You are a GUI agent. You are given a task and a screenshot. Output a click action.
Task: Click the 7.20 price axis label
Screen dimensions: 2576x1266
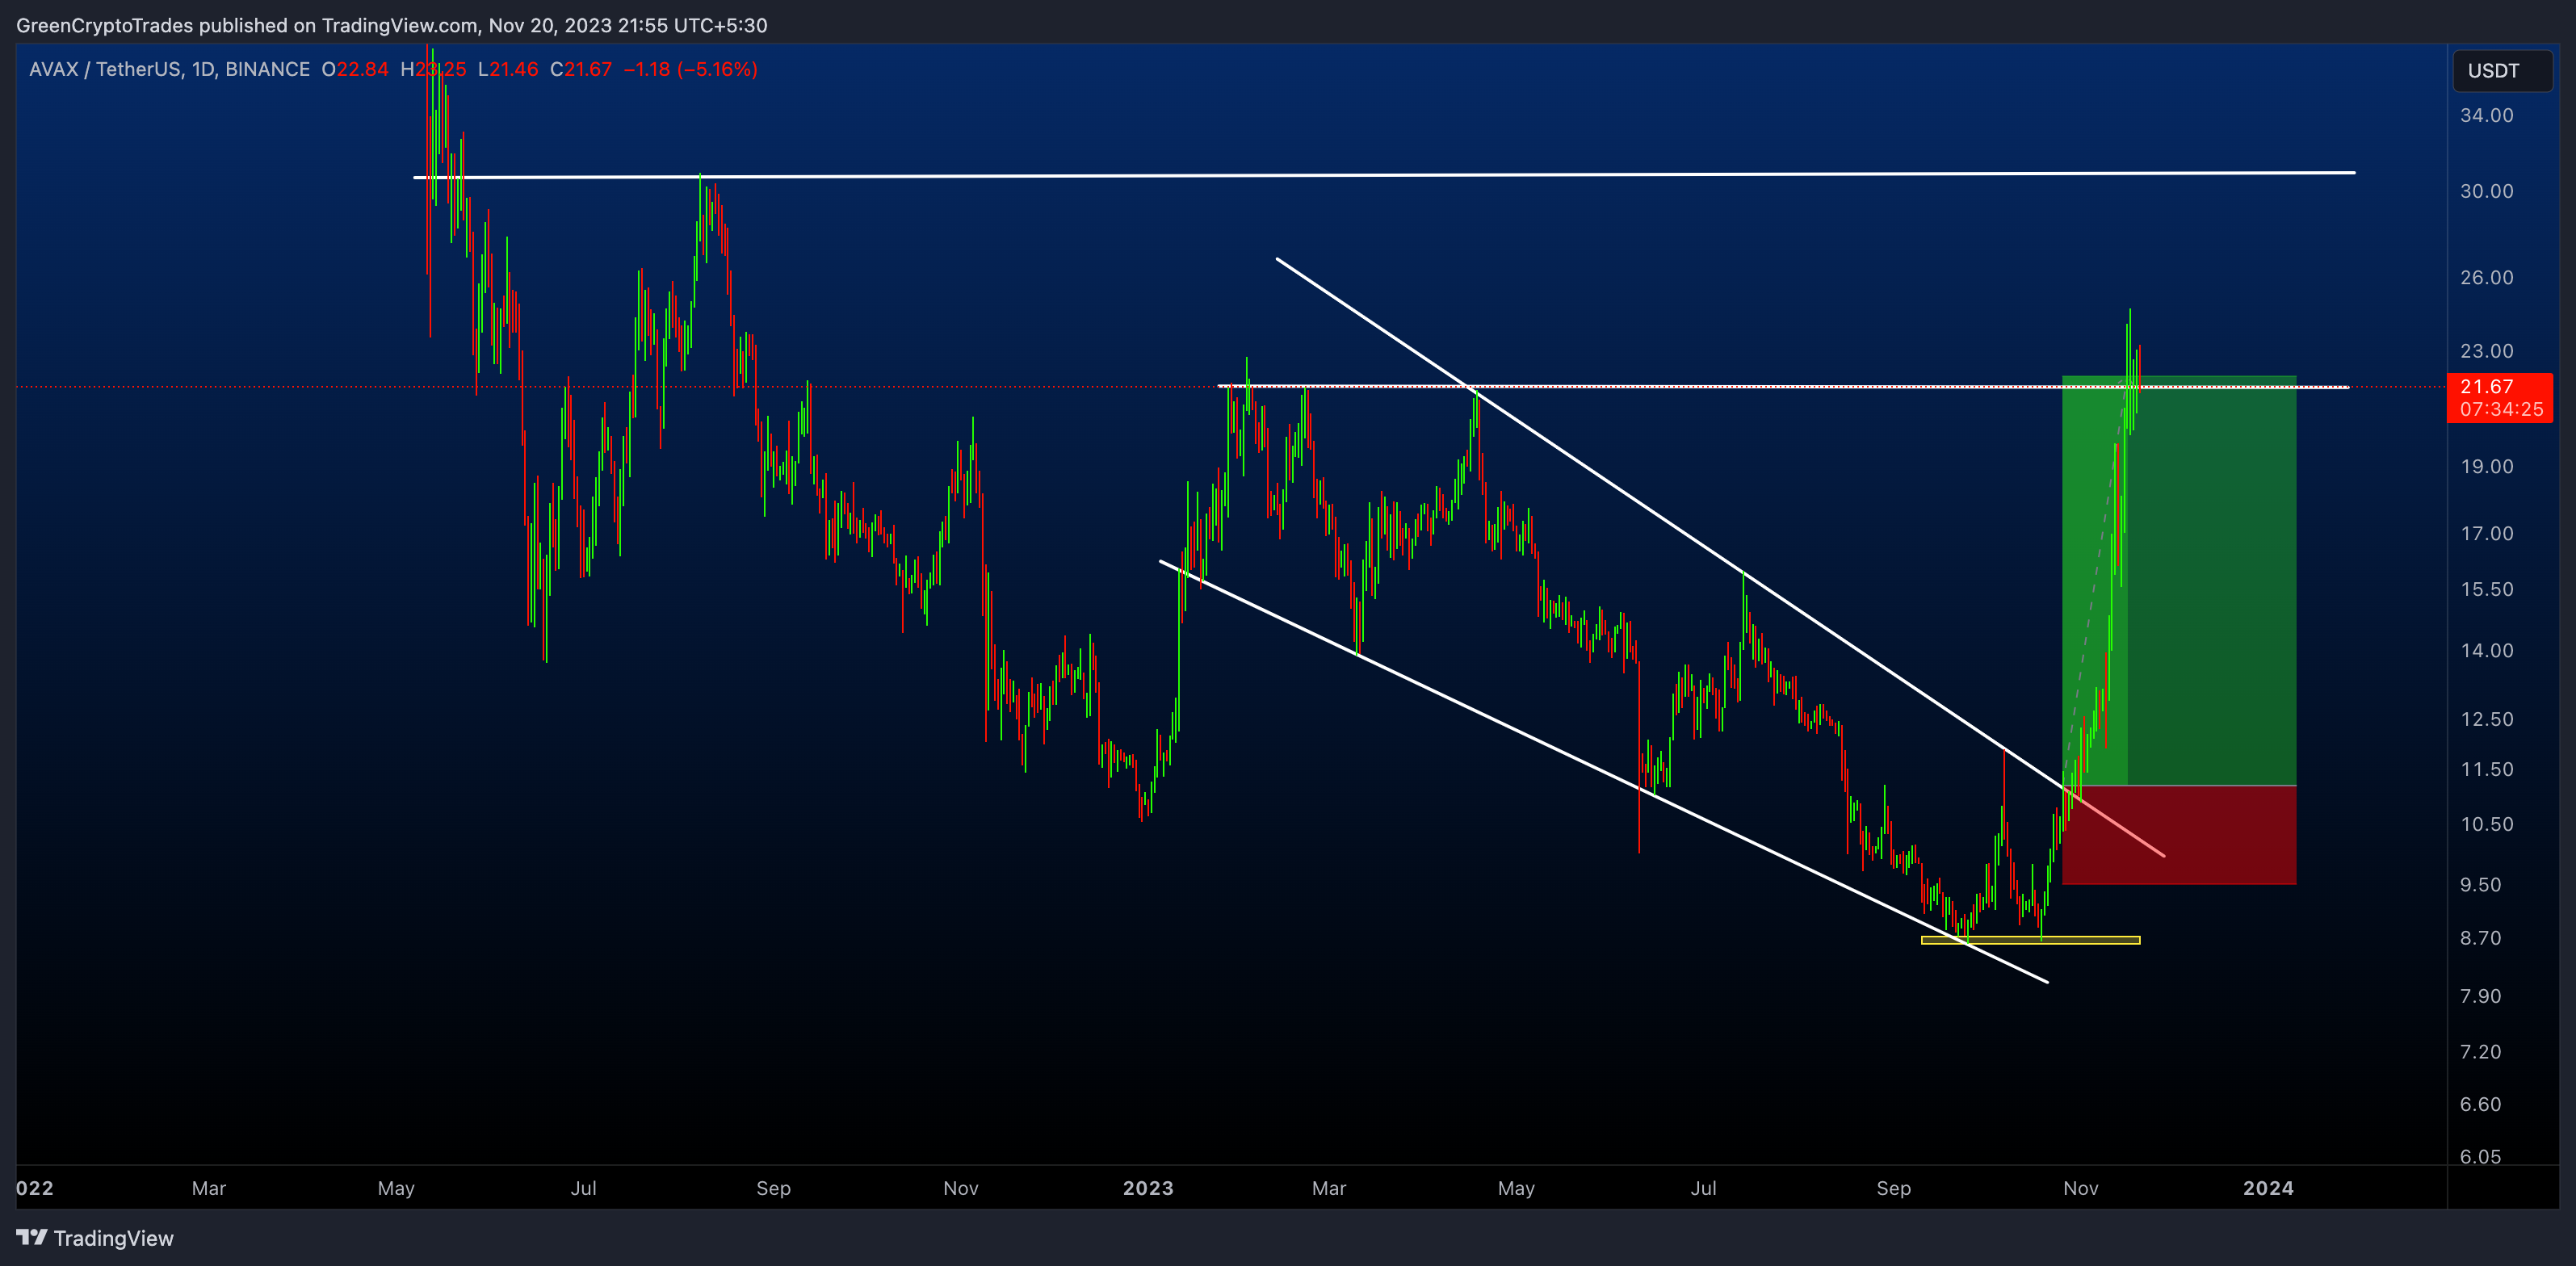[2480, 1052]
